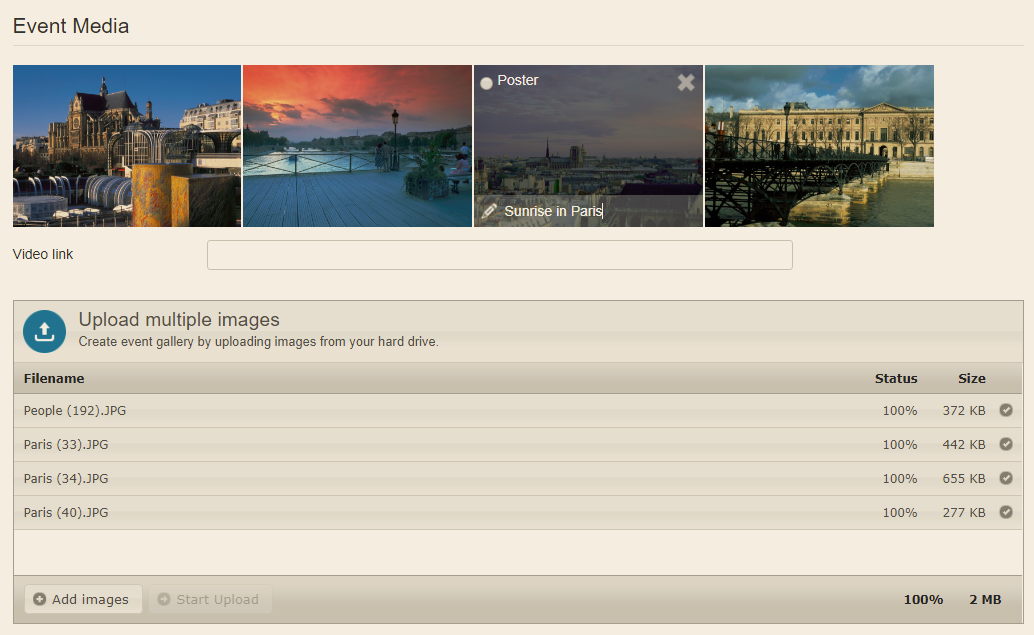This screenshot has height=635, width=1034.
Task: Click checkmark icon for Paris (40).JPG
Action: coord(1006,512)
